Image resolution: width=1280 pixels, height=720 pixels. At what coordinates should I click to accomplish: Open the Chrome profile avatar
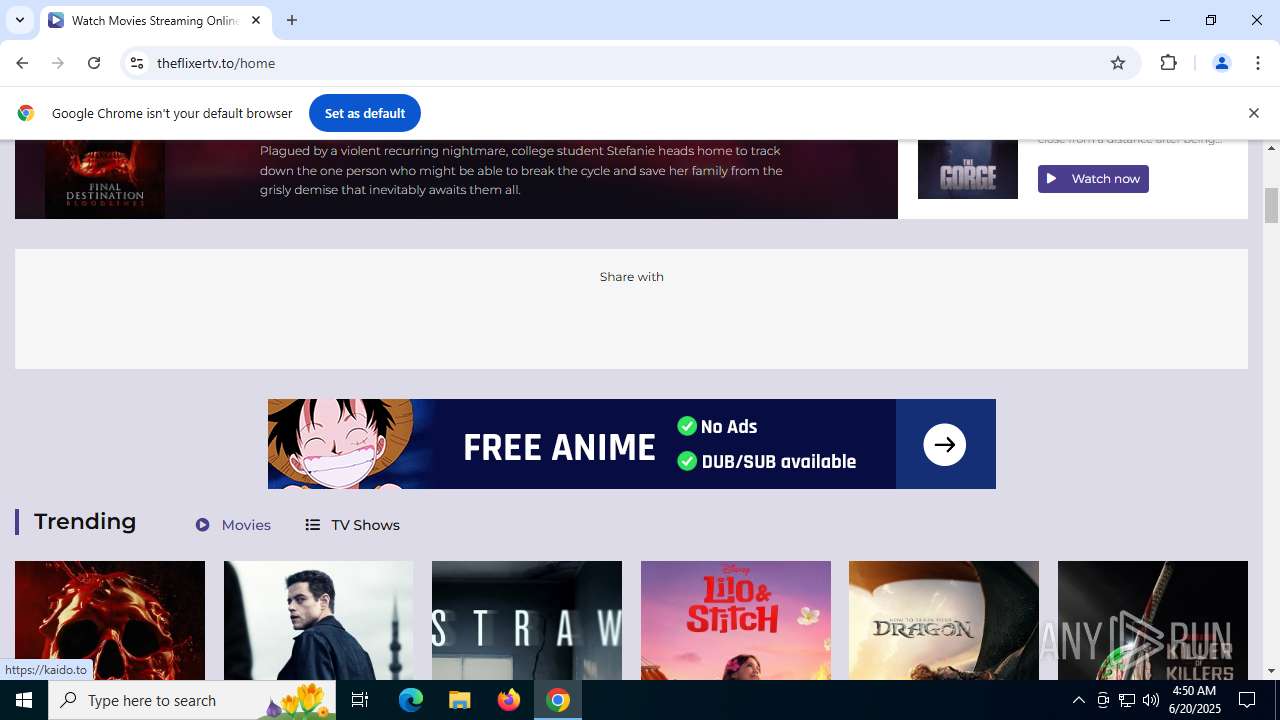pos(1221,63)
